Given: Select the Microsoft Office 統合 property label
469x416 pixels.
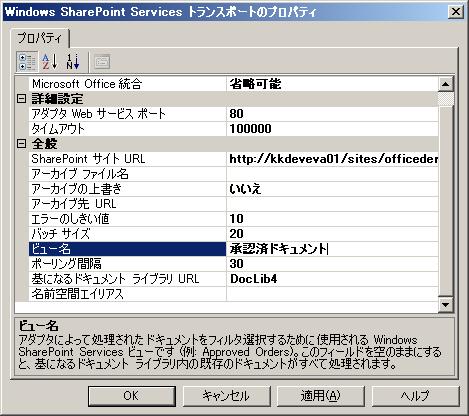Looking at the screenshot, I should (127, 84).
